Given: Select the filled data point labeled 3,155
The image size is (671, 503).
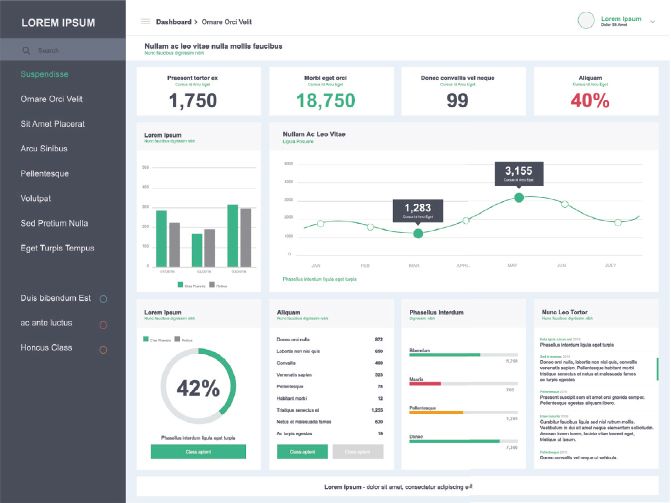Looking at the screenshot, I should (519, 197).
